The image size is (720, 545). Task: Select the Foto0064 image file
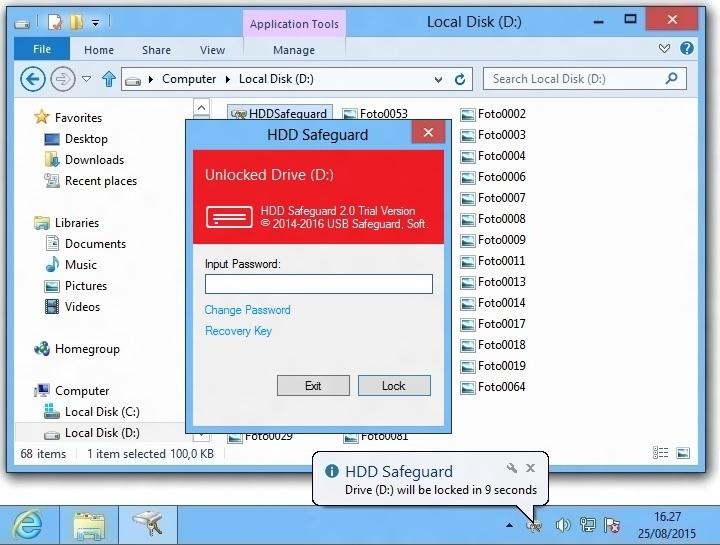pos(493,387)
